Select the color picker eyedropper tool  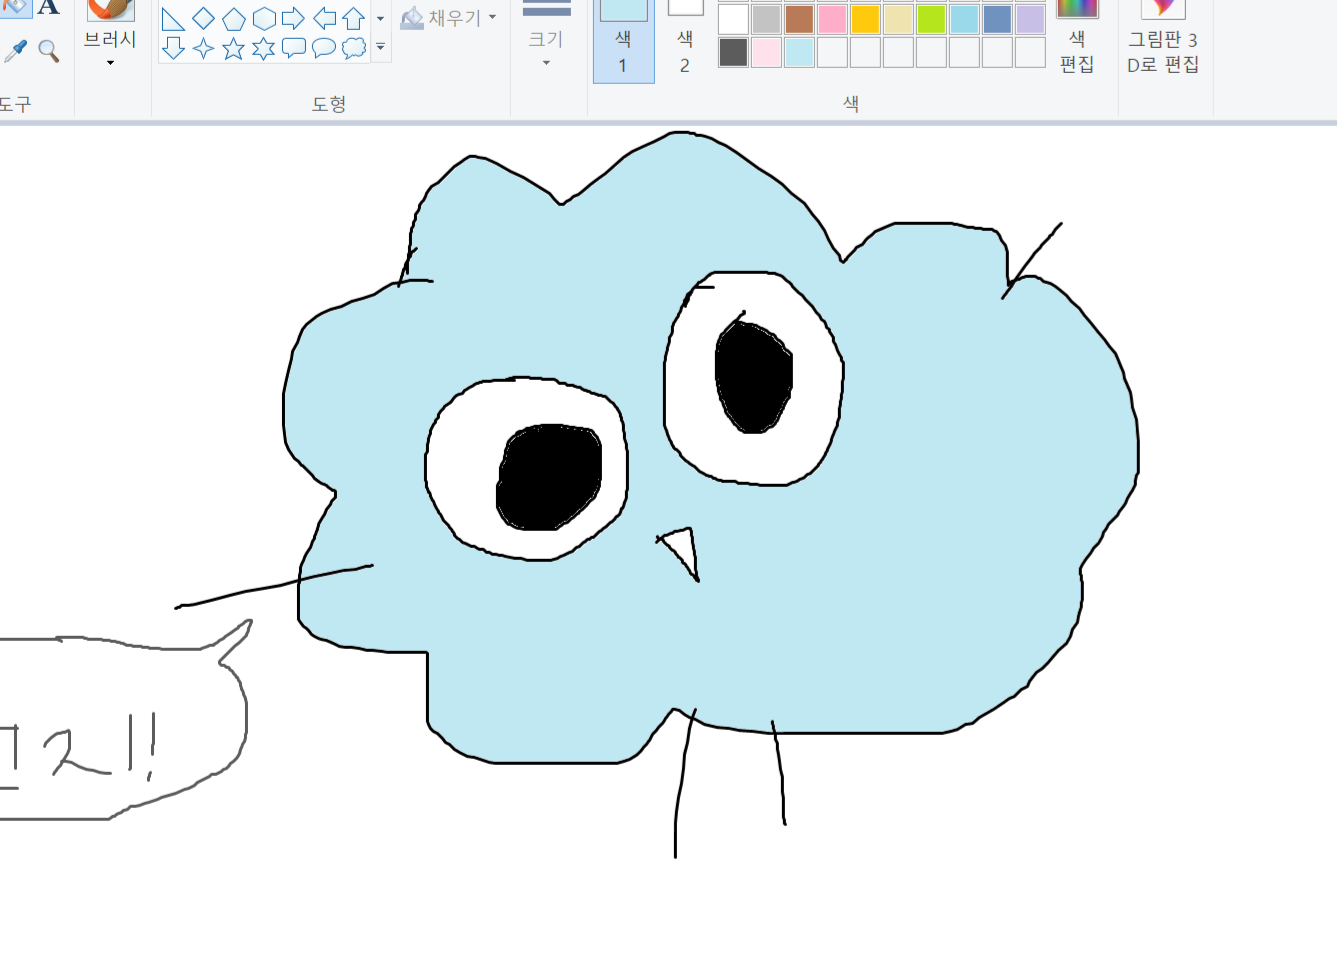click(15, 50)
